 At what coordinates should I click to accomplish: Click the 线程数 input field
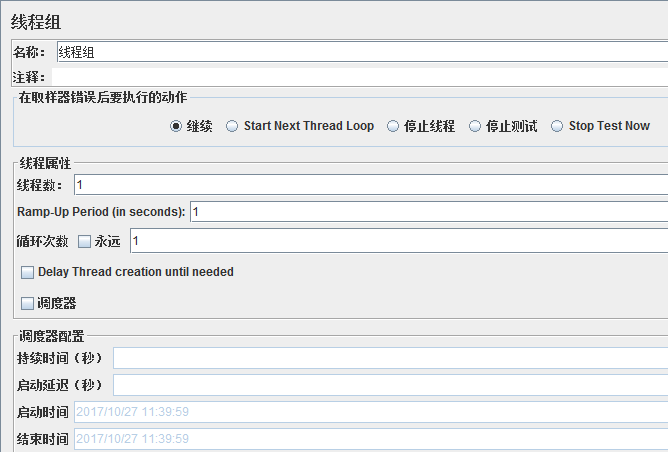371,185
